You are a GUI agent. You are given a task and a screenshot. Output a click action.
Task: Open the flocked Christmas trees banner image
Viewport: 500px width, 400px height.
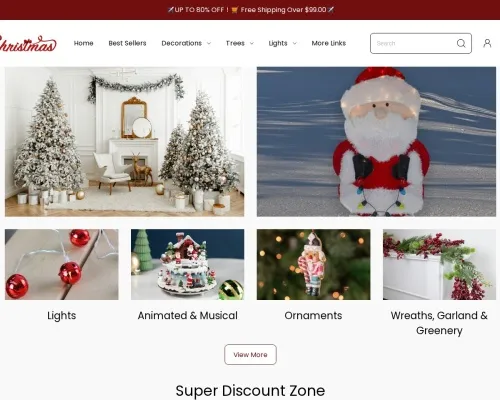(x=124, y=142)
